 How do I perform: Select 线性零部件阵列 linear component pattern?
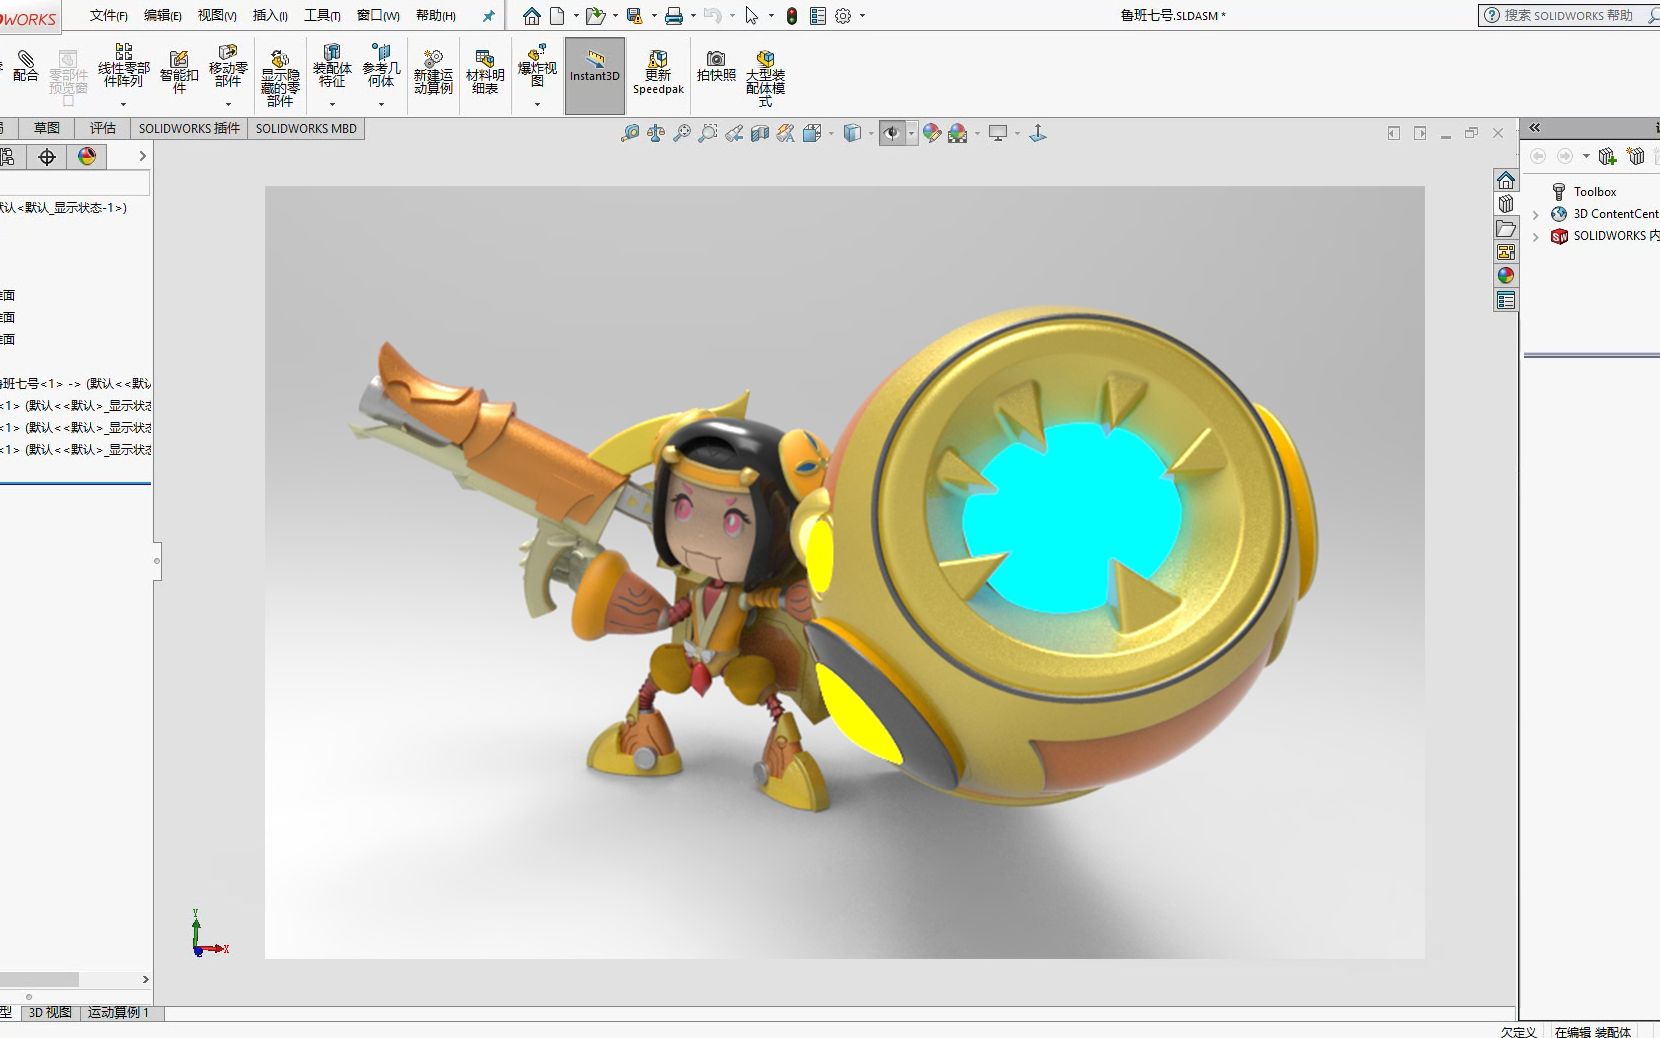(x=123, y=66)
